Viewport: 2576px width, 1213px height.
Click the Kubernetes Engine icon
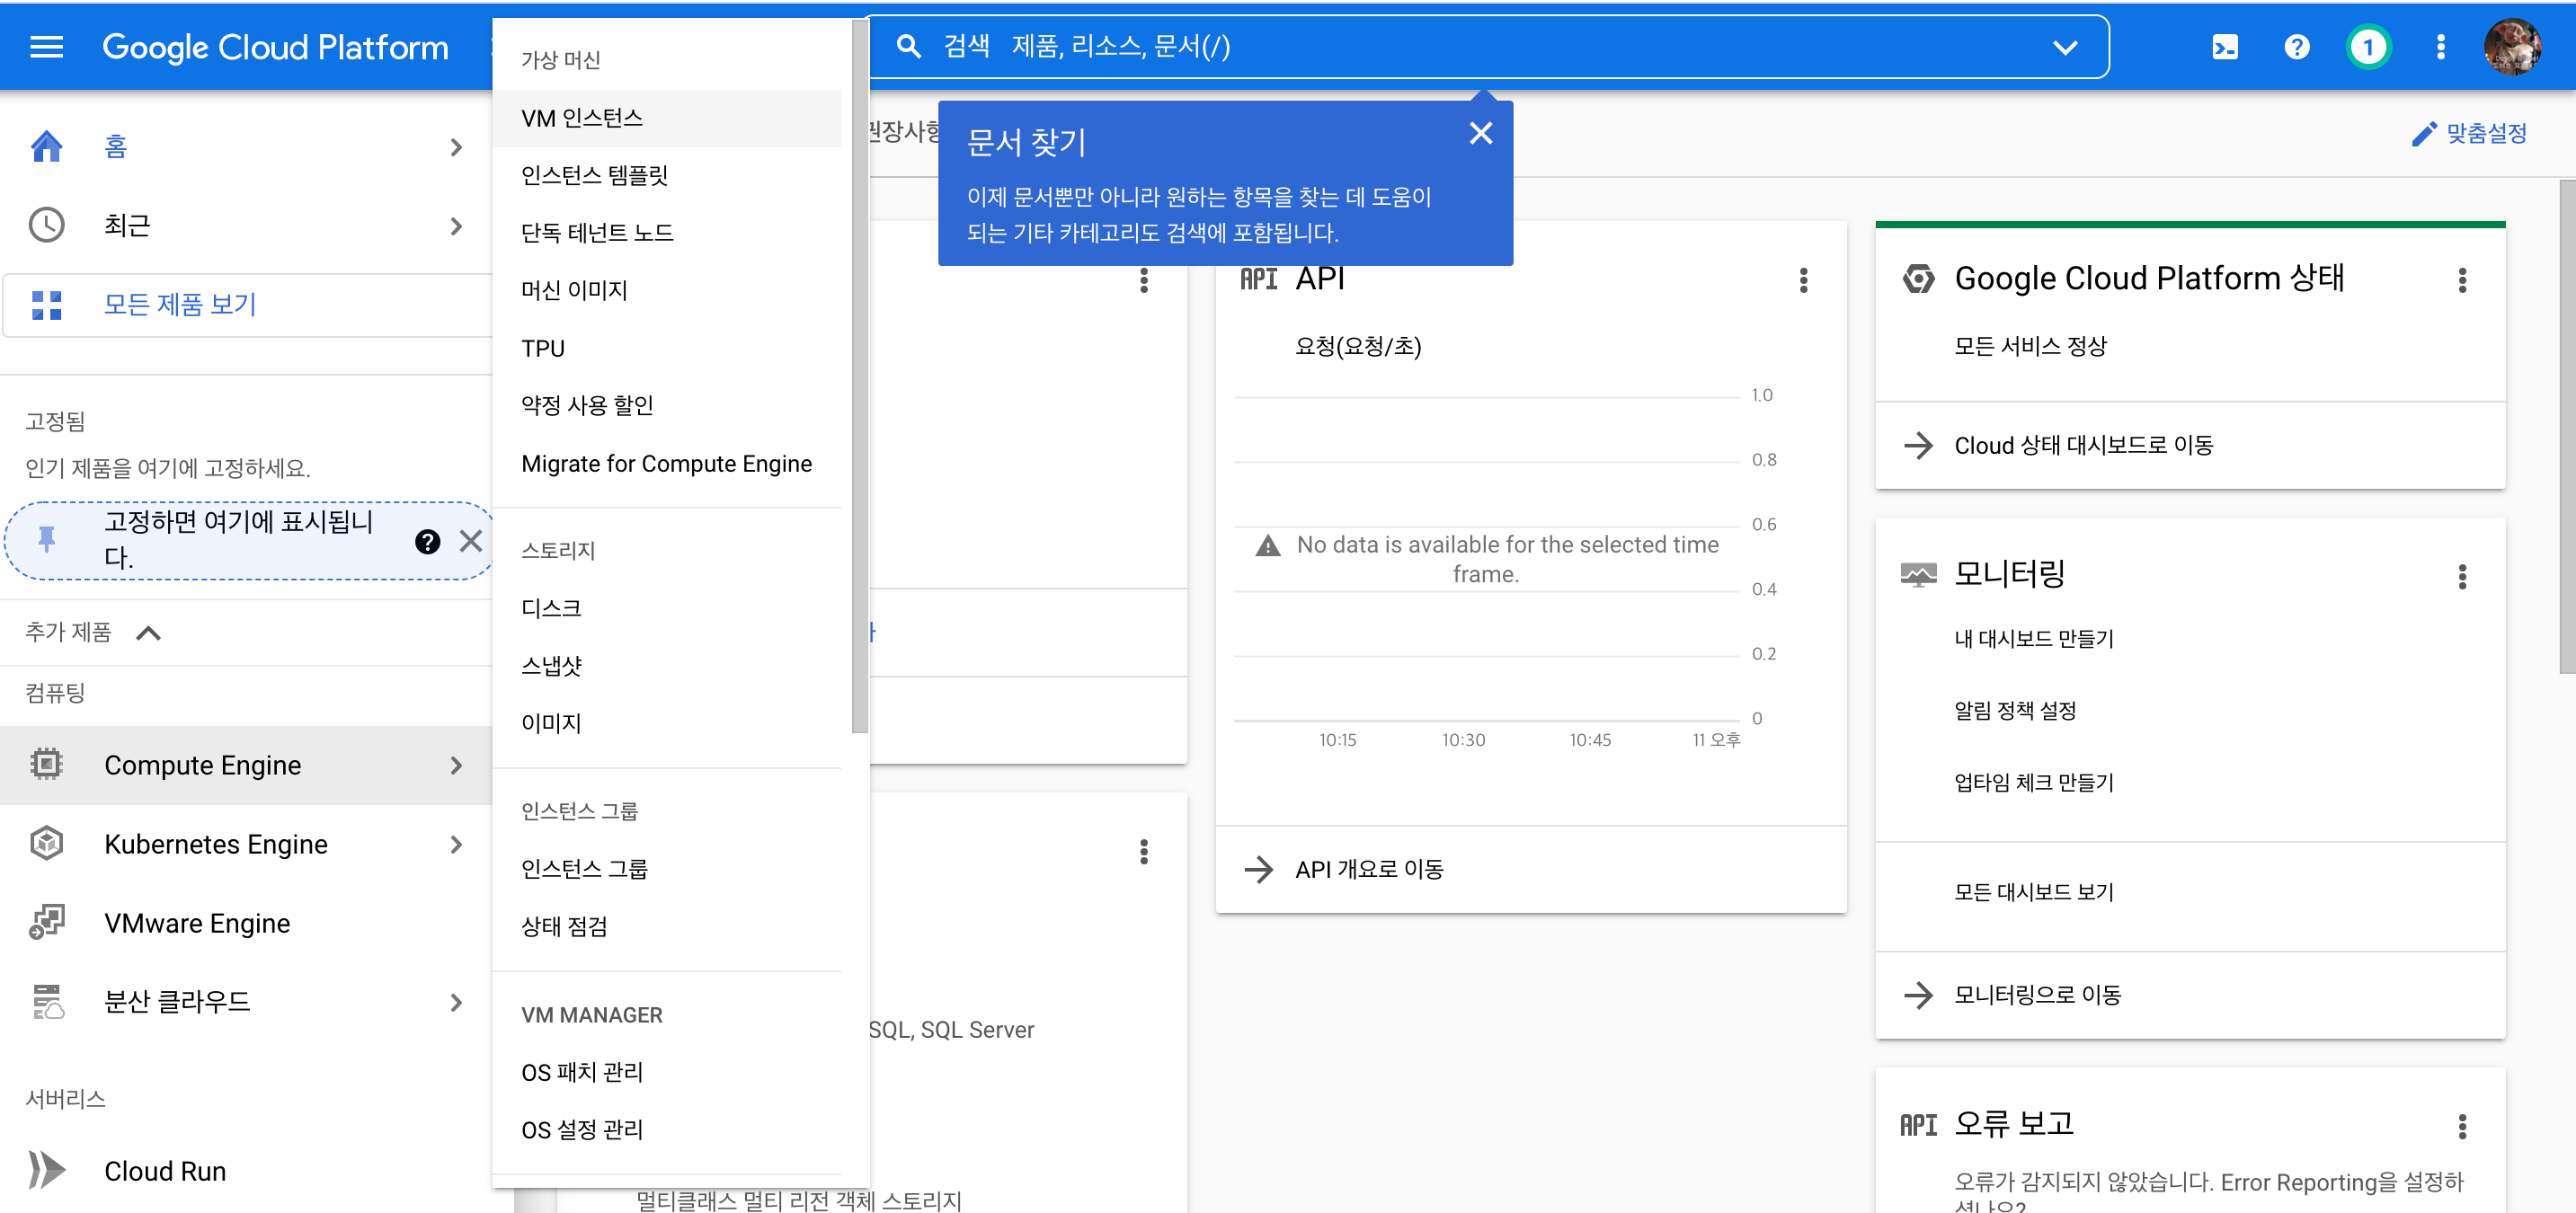point(46,844)
